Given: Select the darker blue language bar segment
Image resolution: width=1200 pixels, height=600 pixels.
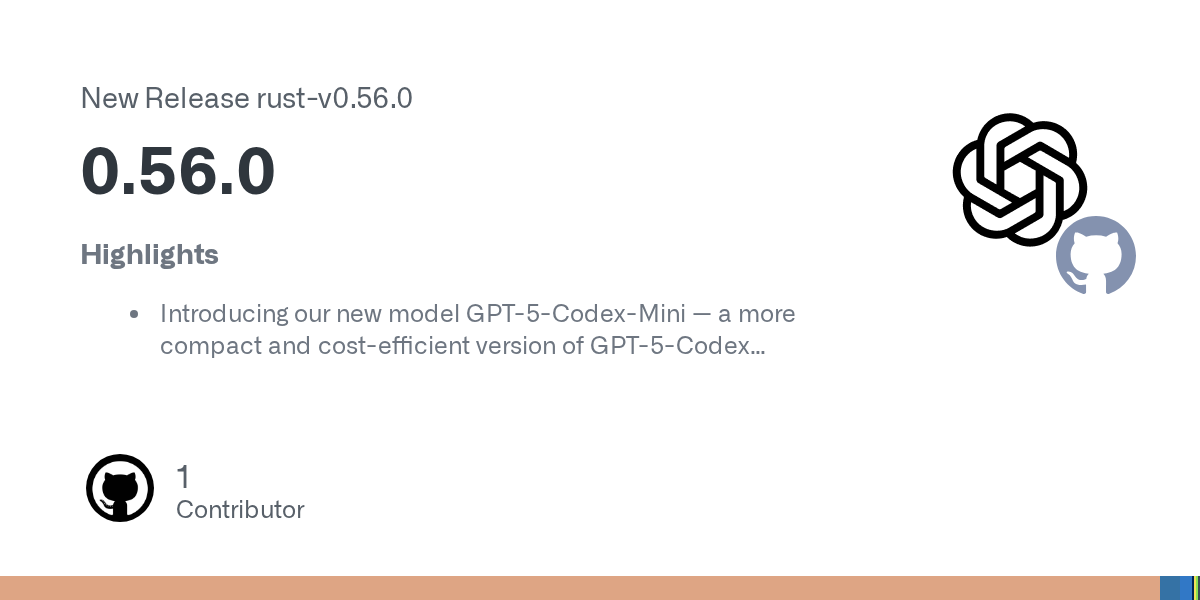Looking at the screenshot, I should tap(1170, 588).
